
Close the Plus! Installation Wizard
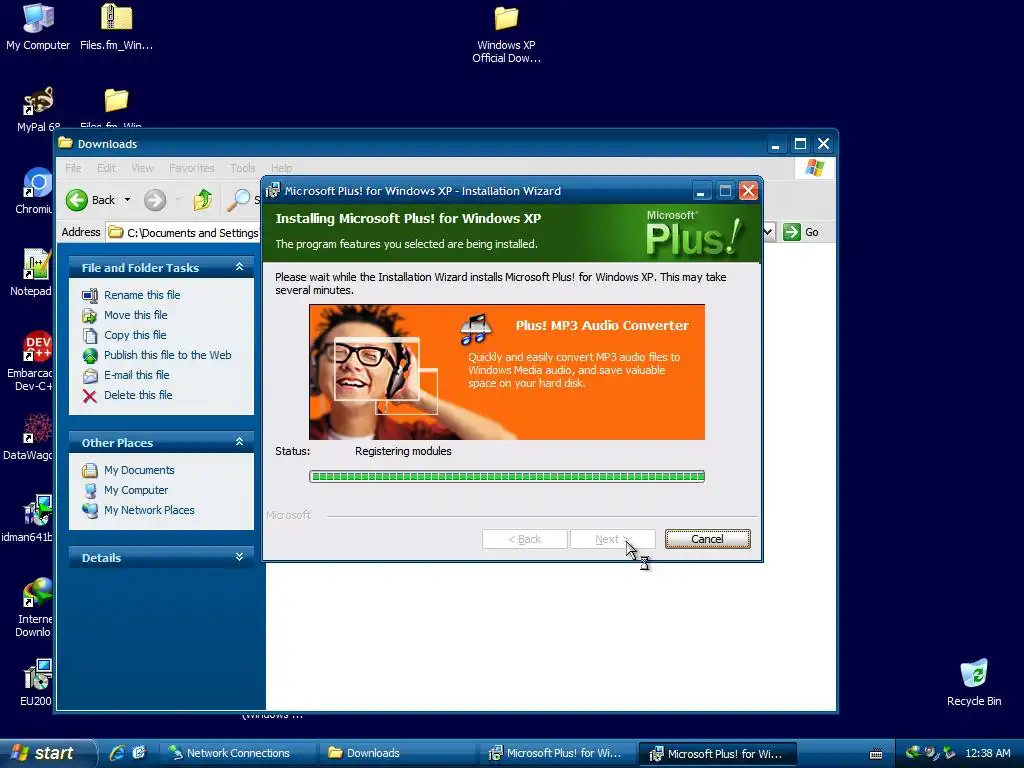click(748, 191)
